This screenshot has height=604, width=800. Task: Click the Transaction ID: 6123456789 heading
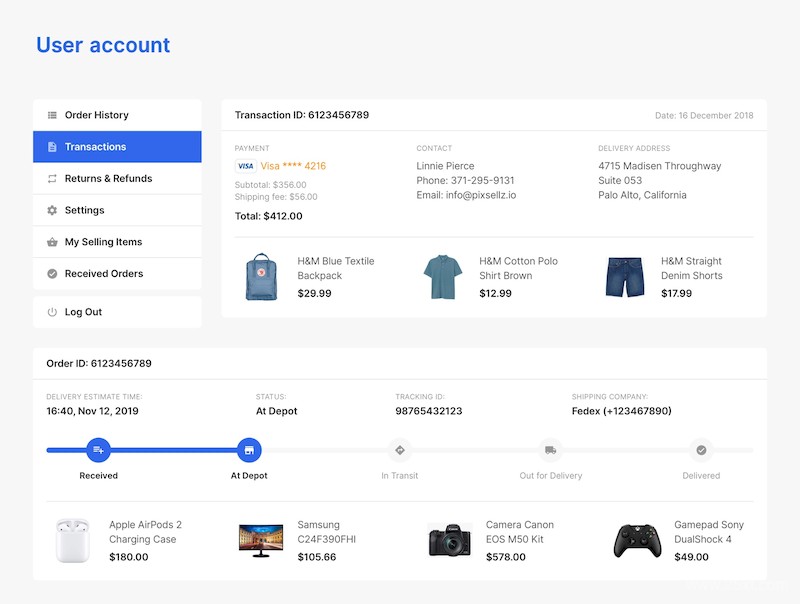pos(302,115)
